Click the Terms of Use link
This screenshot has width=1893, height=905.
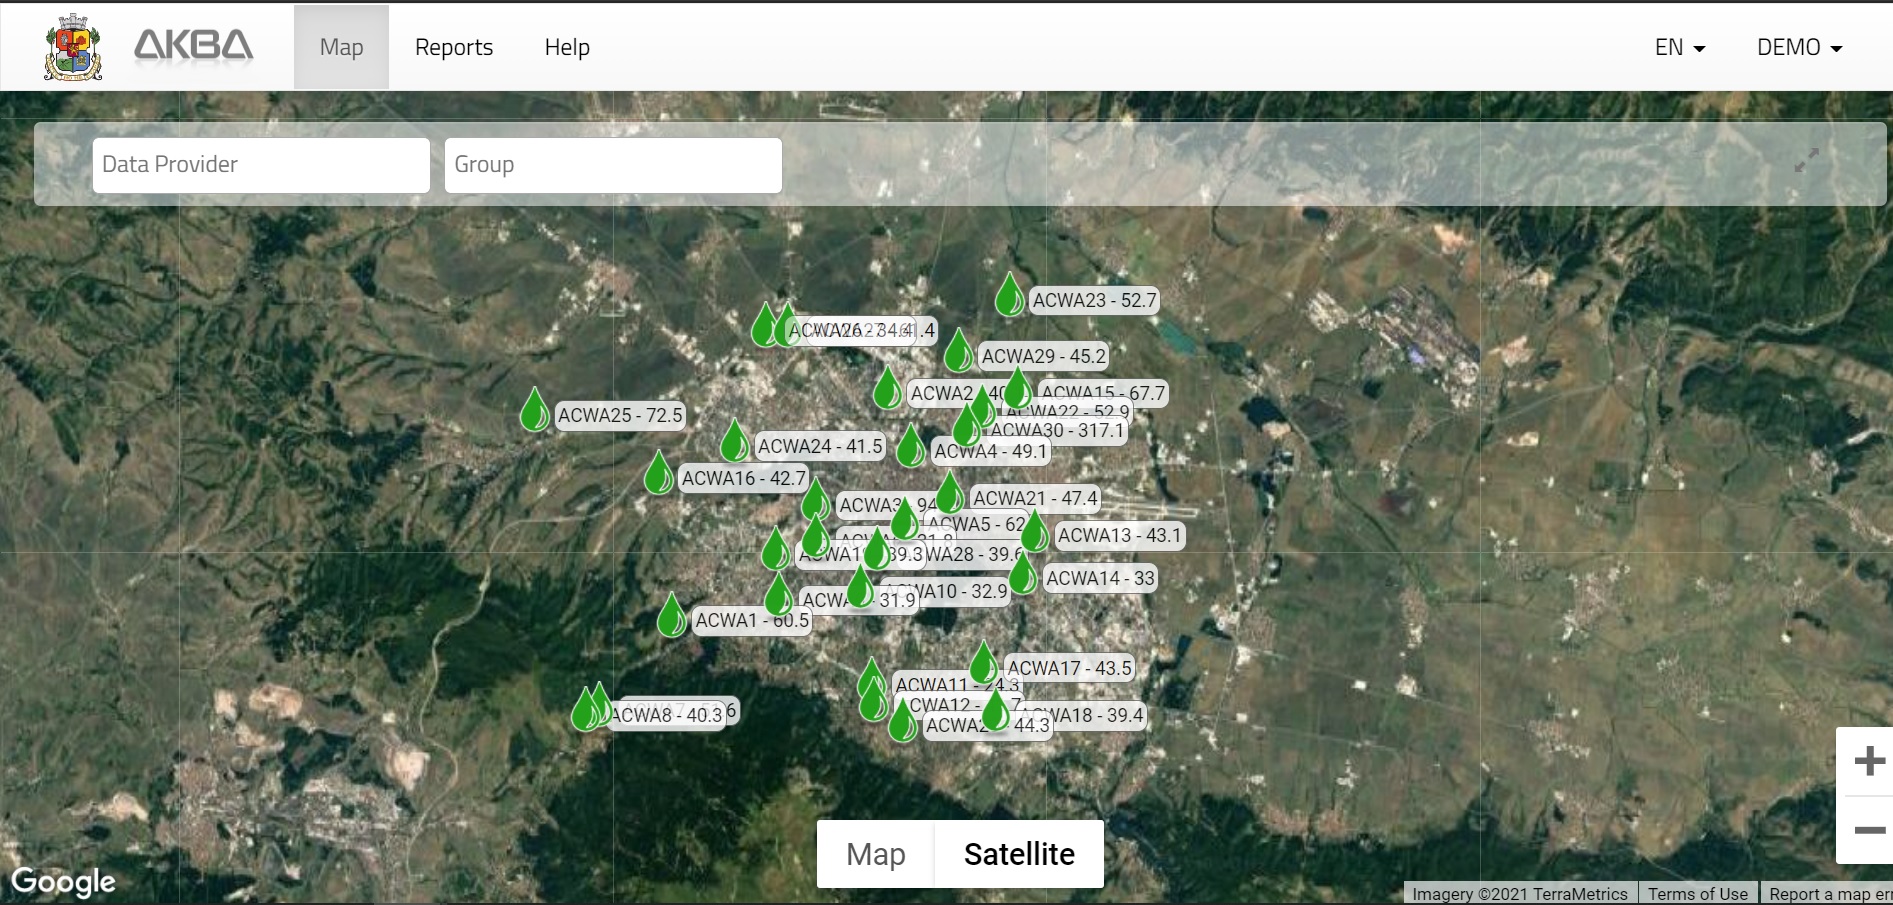pos(1697,894)
